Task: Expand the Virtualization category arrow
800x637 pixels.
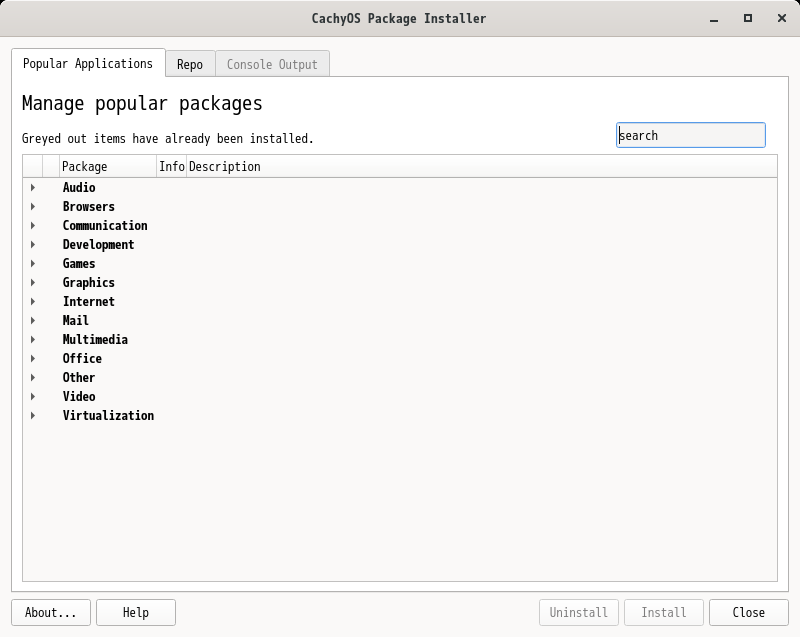Action: (x=33, y=416)
